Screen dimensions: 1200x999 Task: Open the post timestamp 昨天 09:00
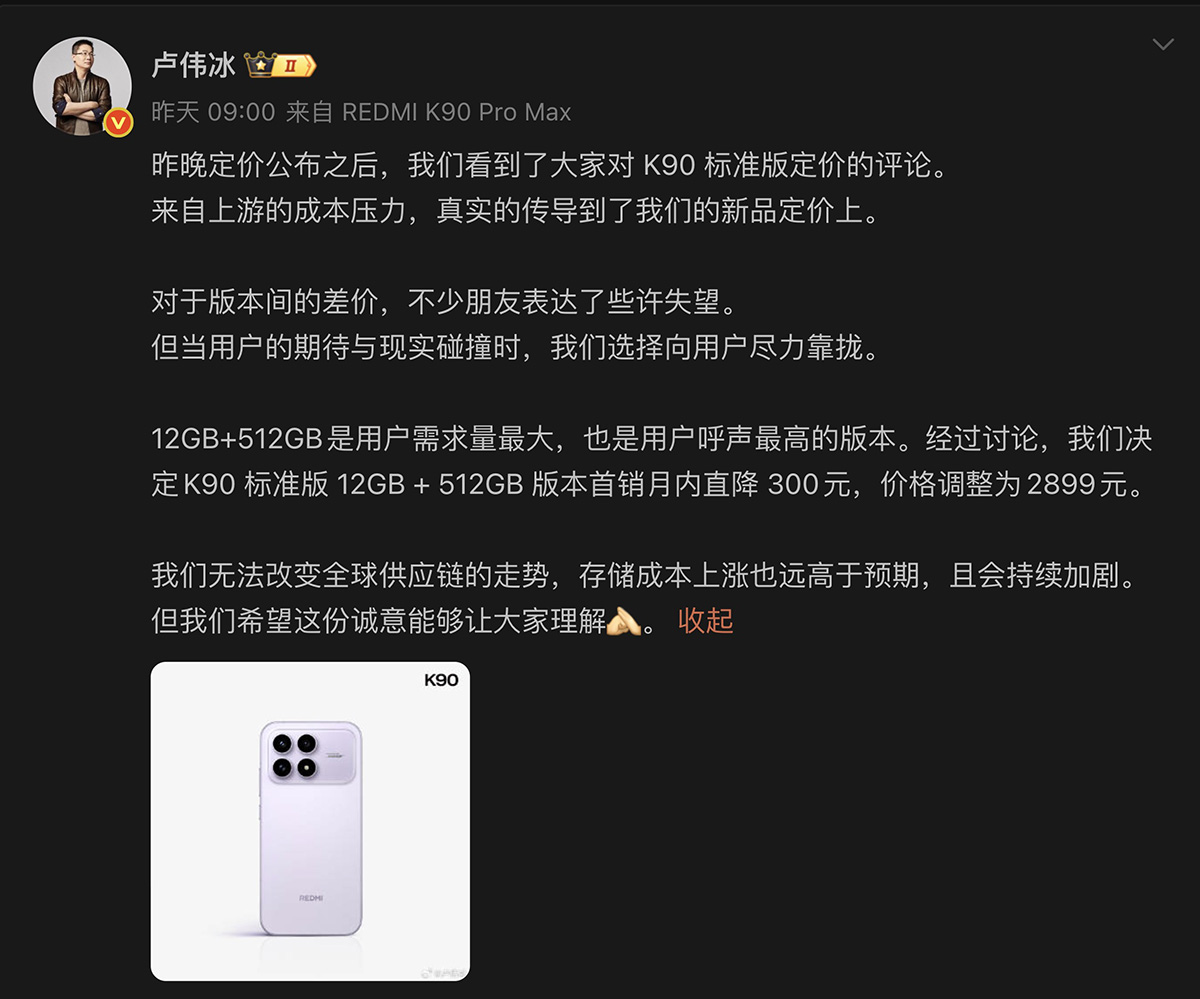pyautogui.click(x=213, y=112)
